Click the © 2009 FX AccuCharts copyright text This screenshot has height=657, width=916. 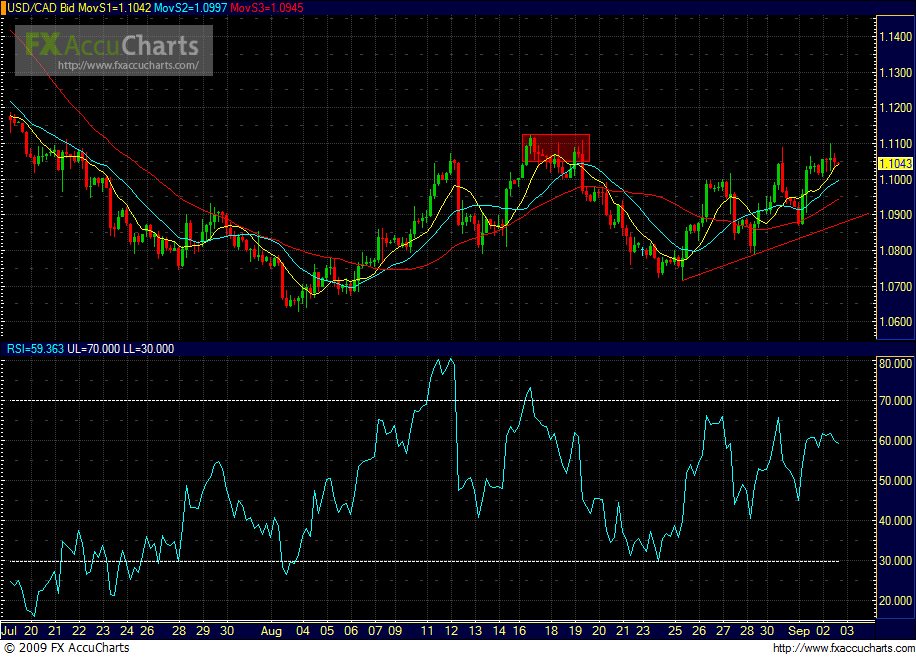[x=67, y=648]
